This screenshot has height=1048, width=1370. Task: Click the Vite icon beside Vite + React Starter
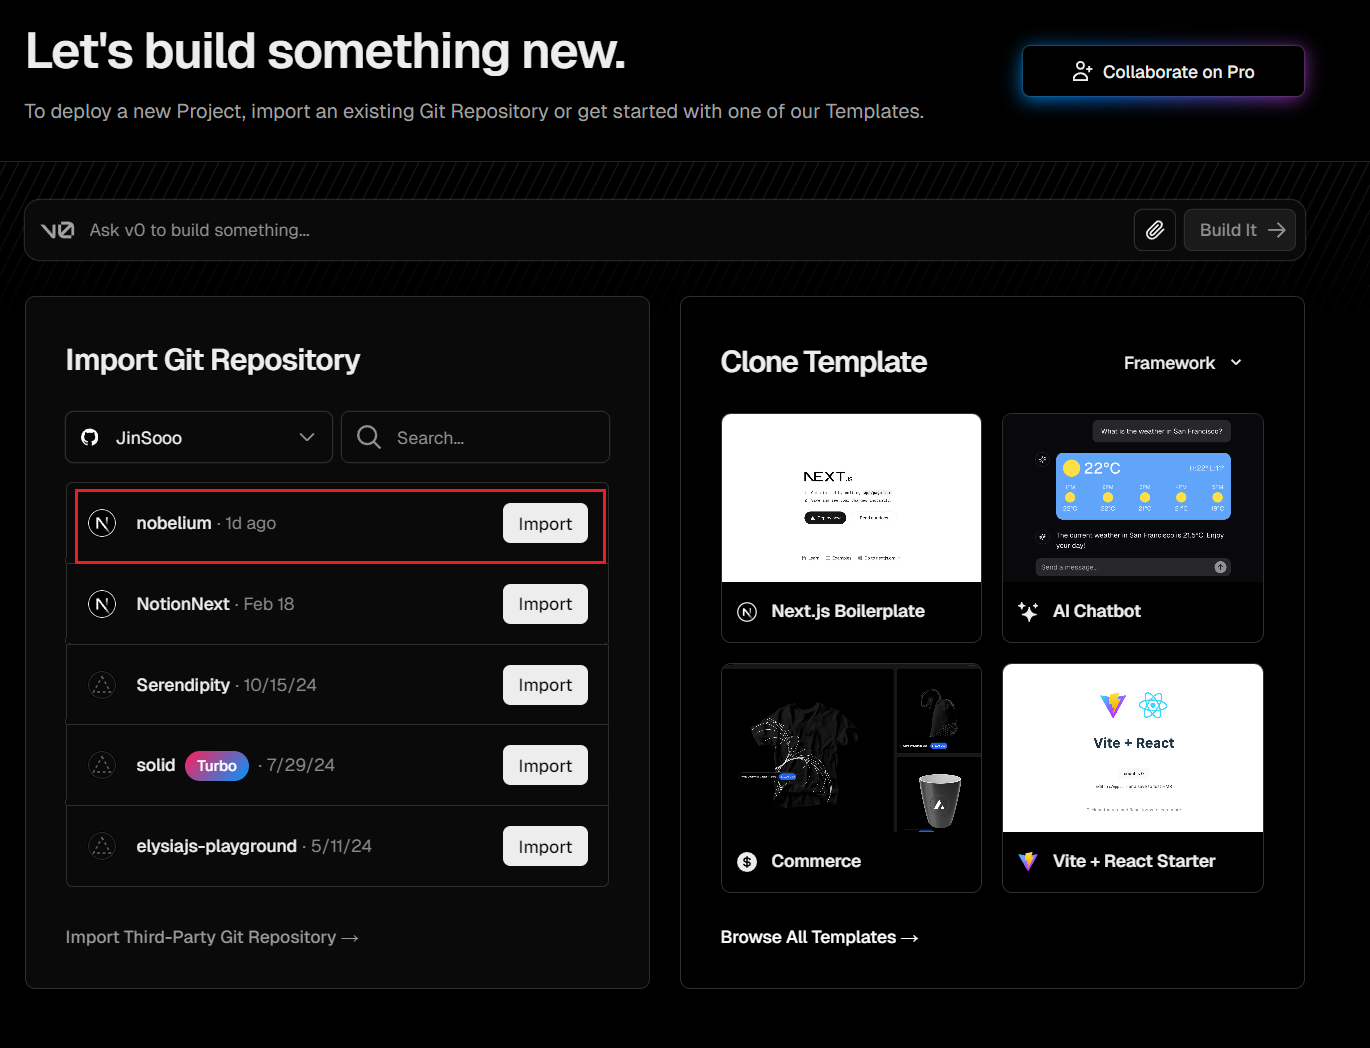1028,862
